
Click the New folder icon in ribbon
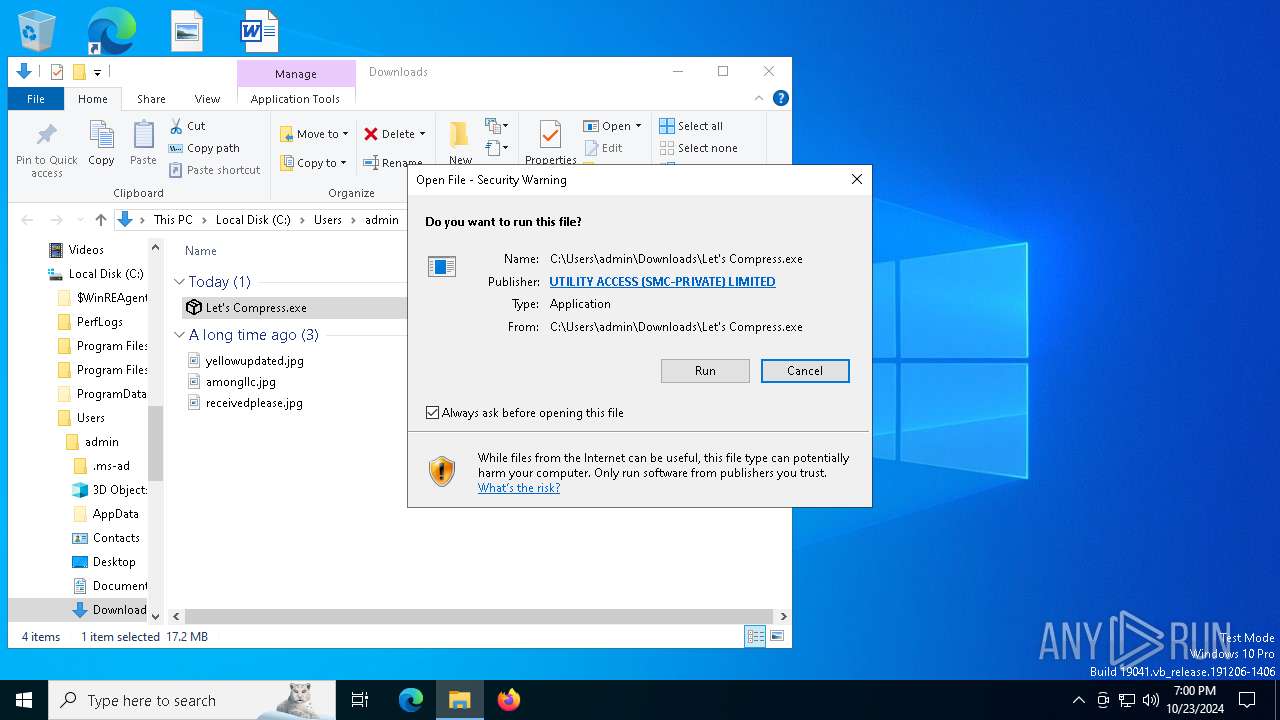460,141
